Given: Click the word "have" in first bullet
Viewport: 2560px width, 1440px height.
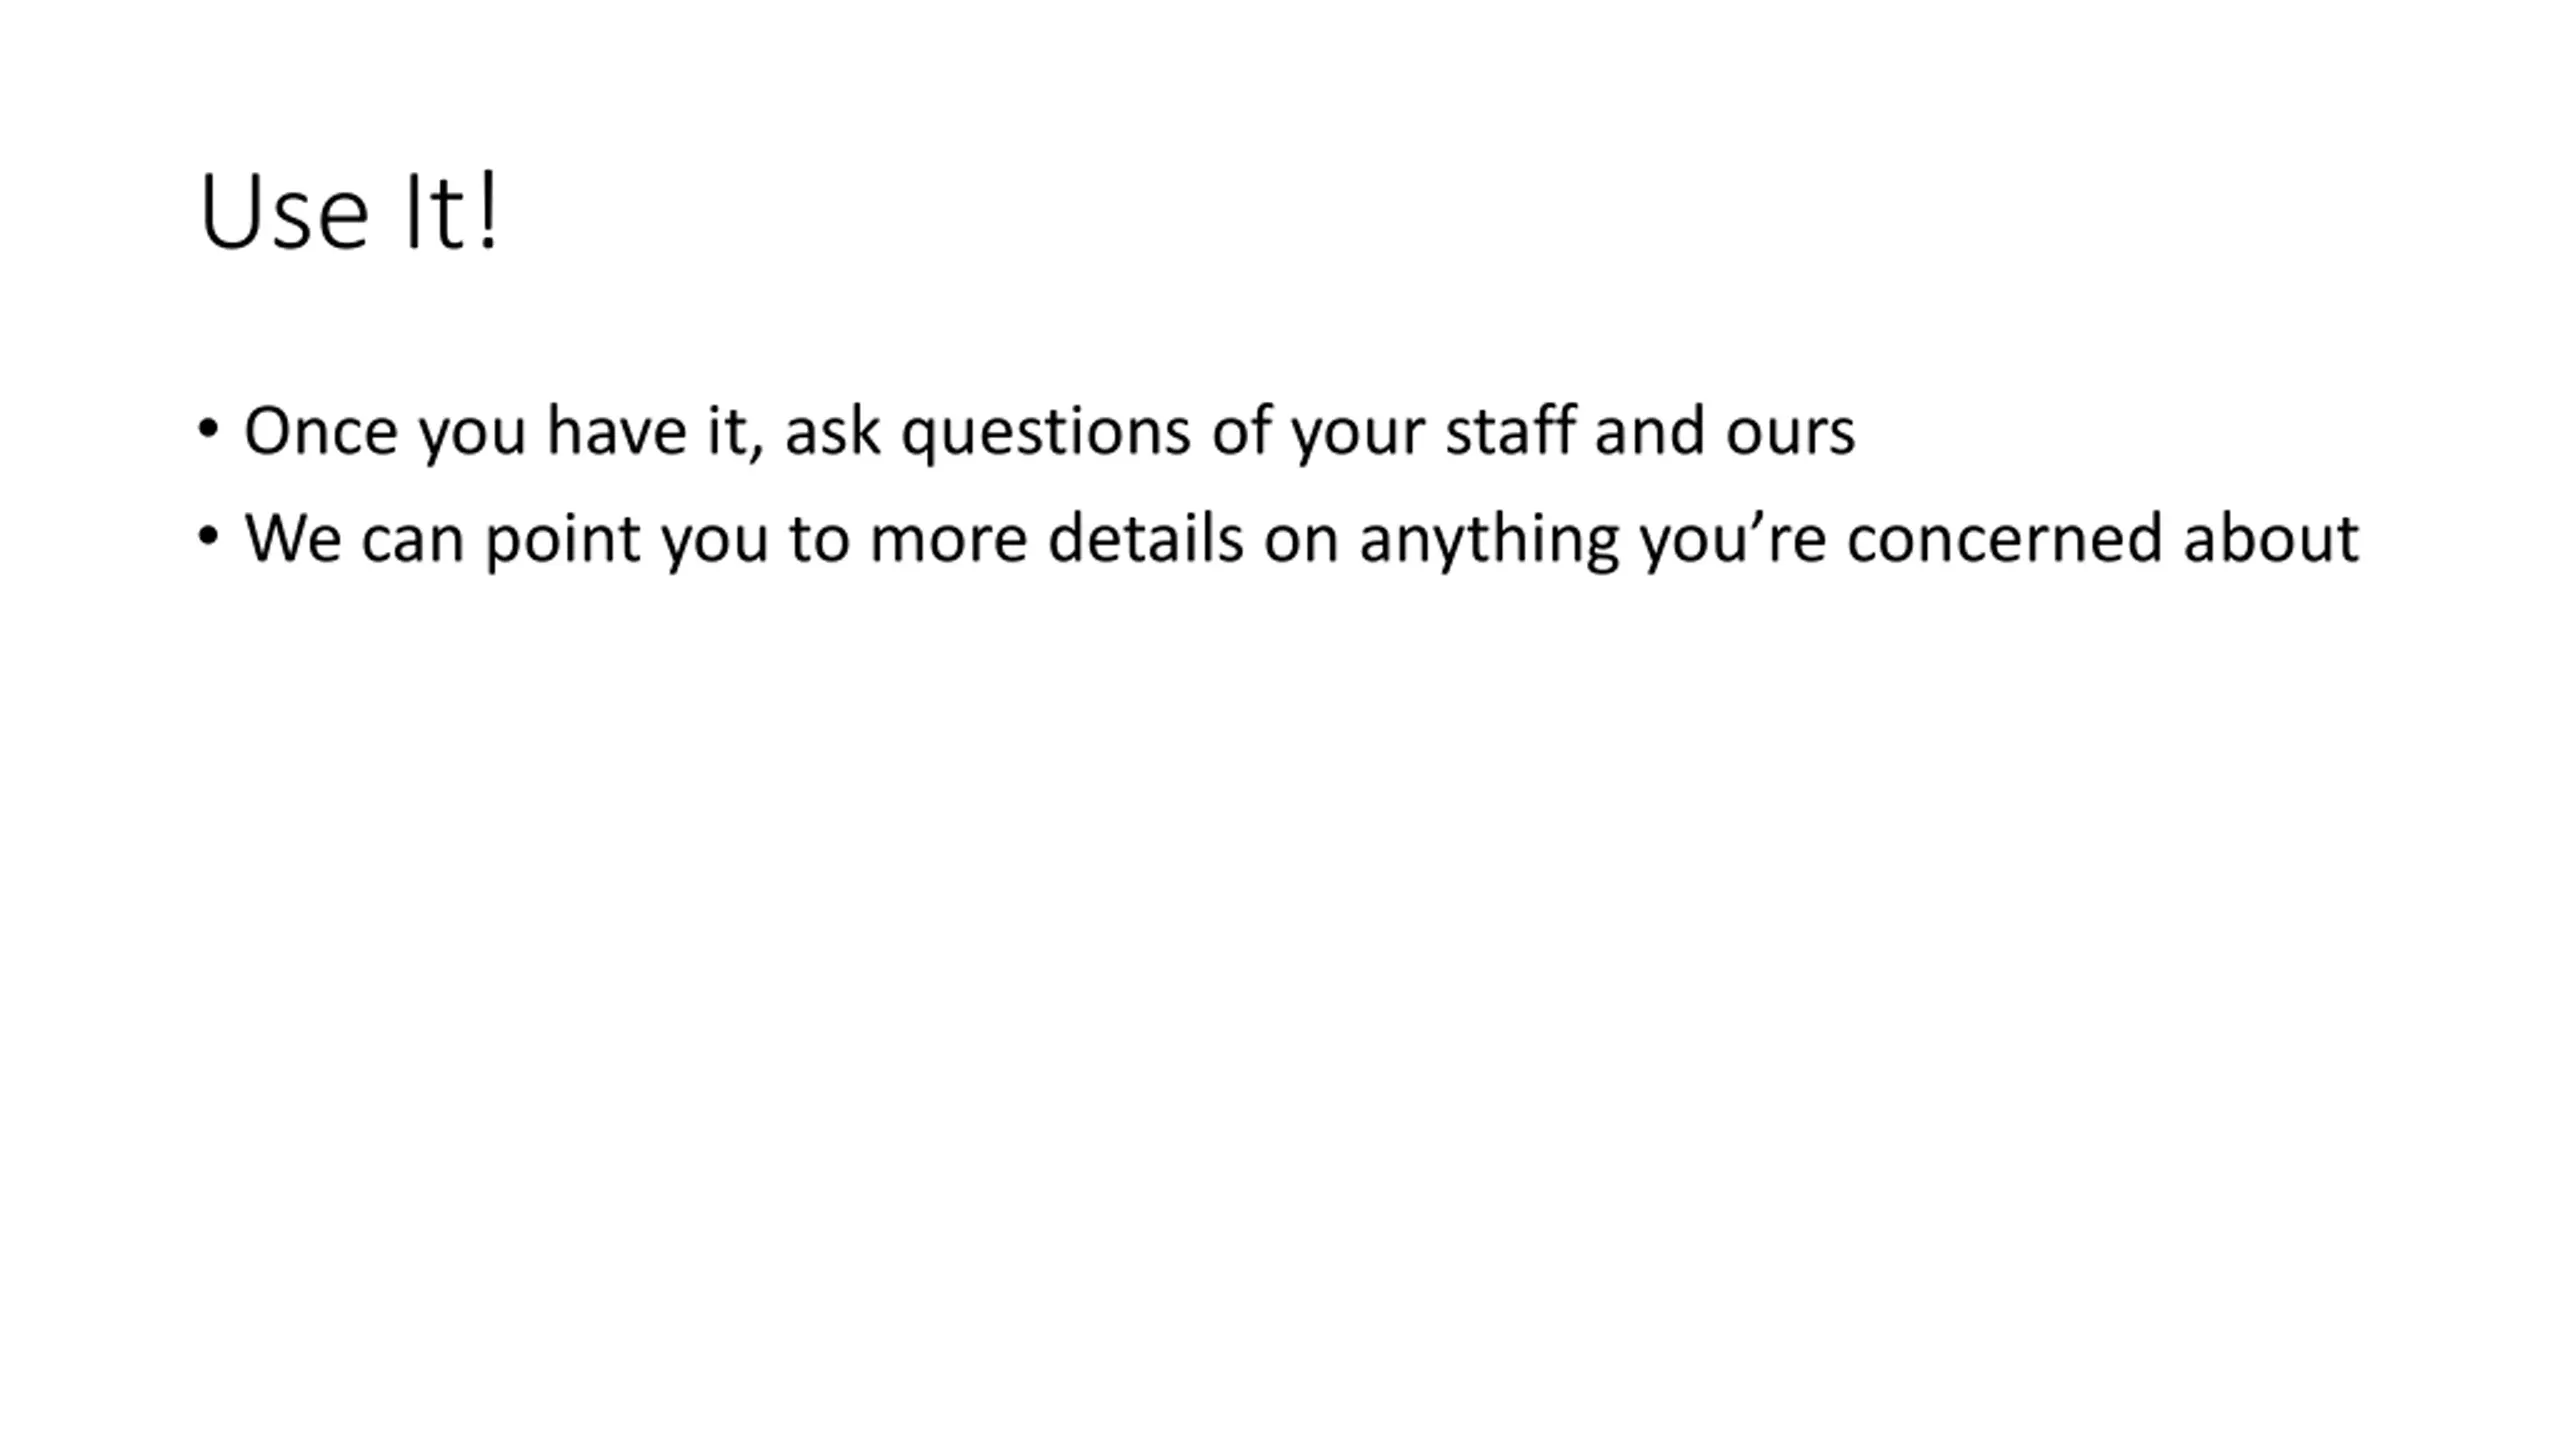Looking at the screenshot, I should (x=617, y=430).
